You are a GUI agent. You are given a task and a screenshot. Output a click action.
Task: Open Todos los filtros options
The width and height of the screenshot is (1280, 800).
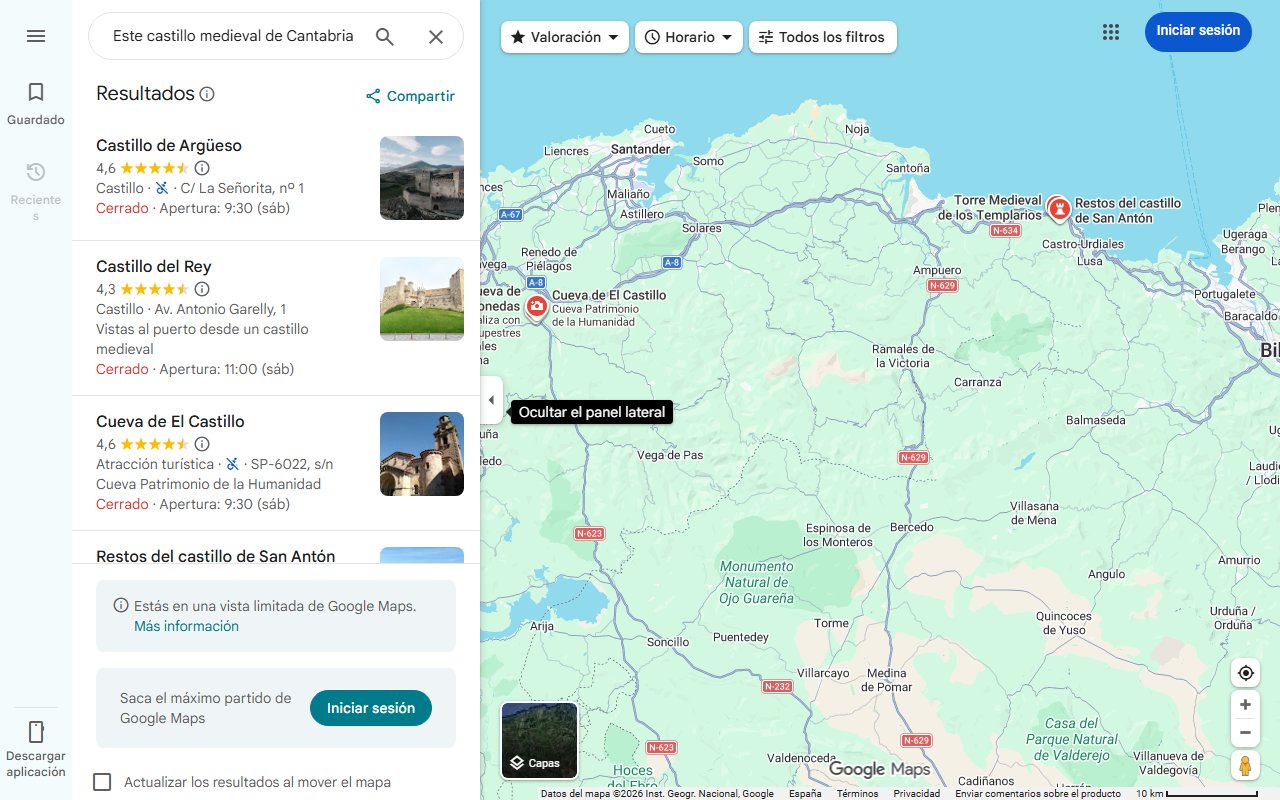(x=822, y=36)
